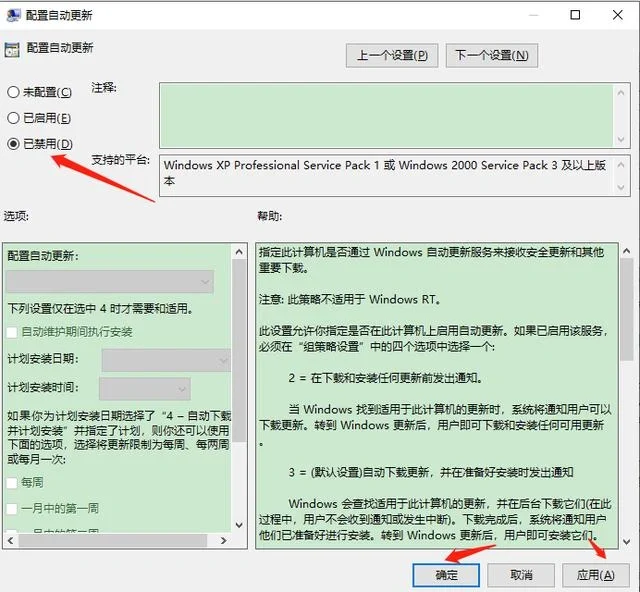Open the 计划安装时间 dropdown
Image resolution: width=640 pixels, height=592 pixels.
(x=144, y=389)
